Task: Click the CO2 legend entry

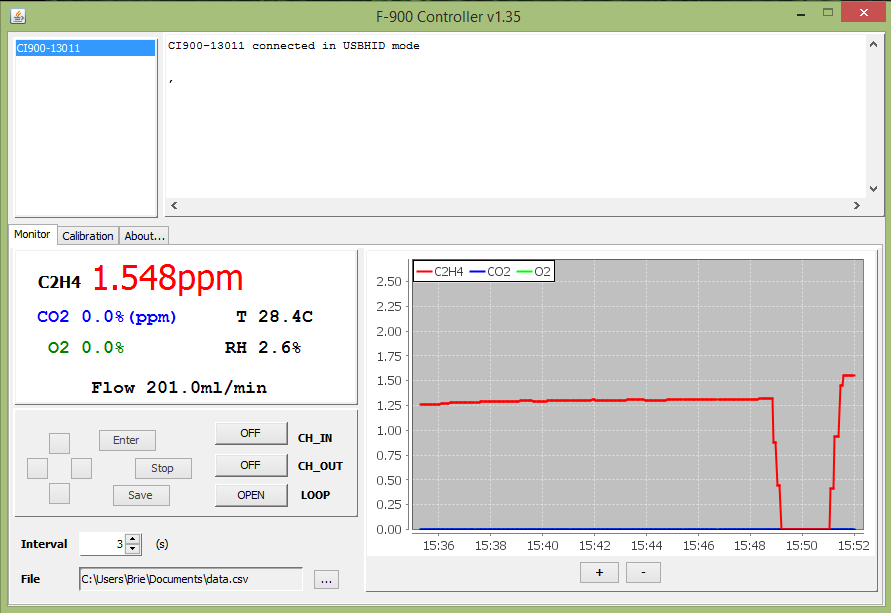Action: 490,272
